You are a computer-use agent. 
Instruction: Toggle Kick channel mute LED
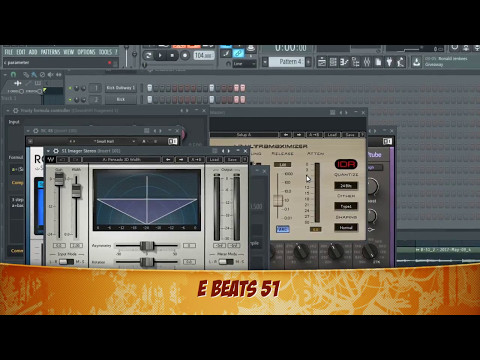click(x=70, y=99)
